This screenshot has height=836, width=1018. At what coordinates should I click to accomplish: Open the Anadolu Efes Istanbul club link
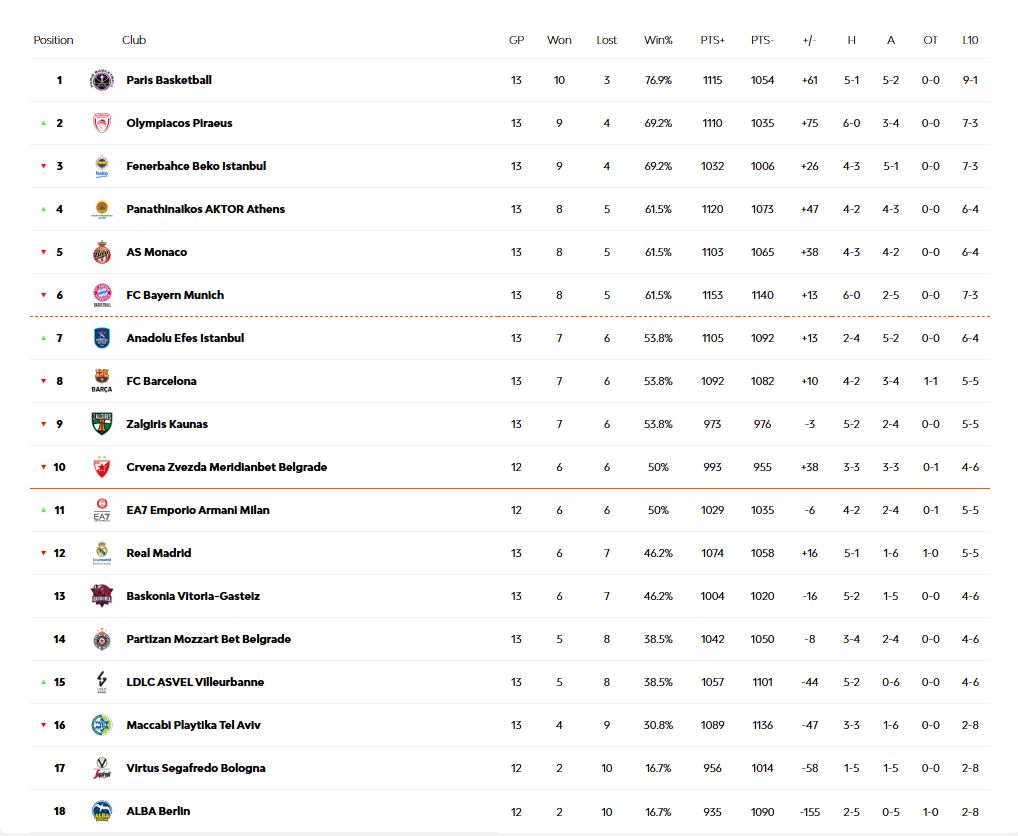click(x=185, y=338)
